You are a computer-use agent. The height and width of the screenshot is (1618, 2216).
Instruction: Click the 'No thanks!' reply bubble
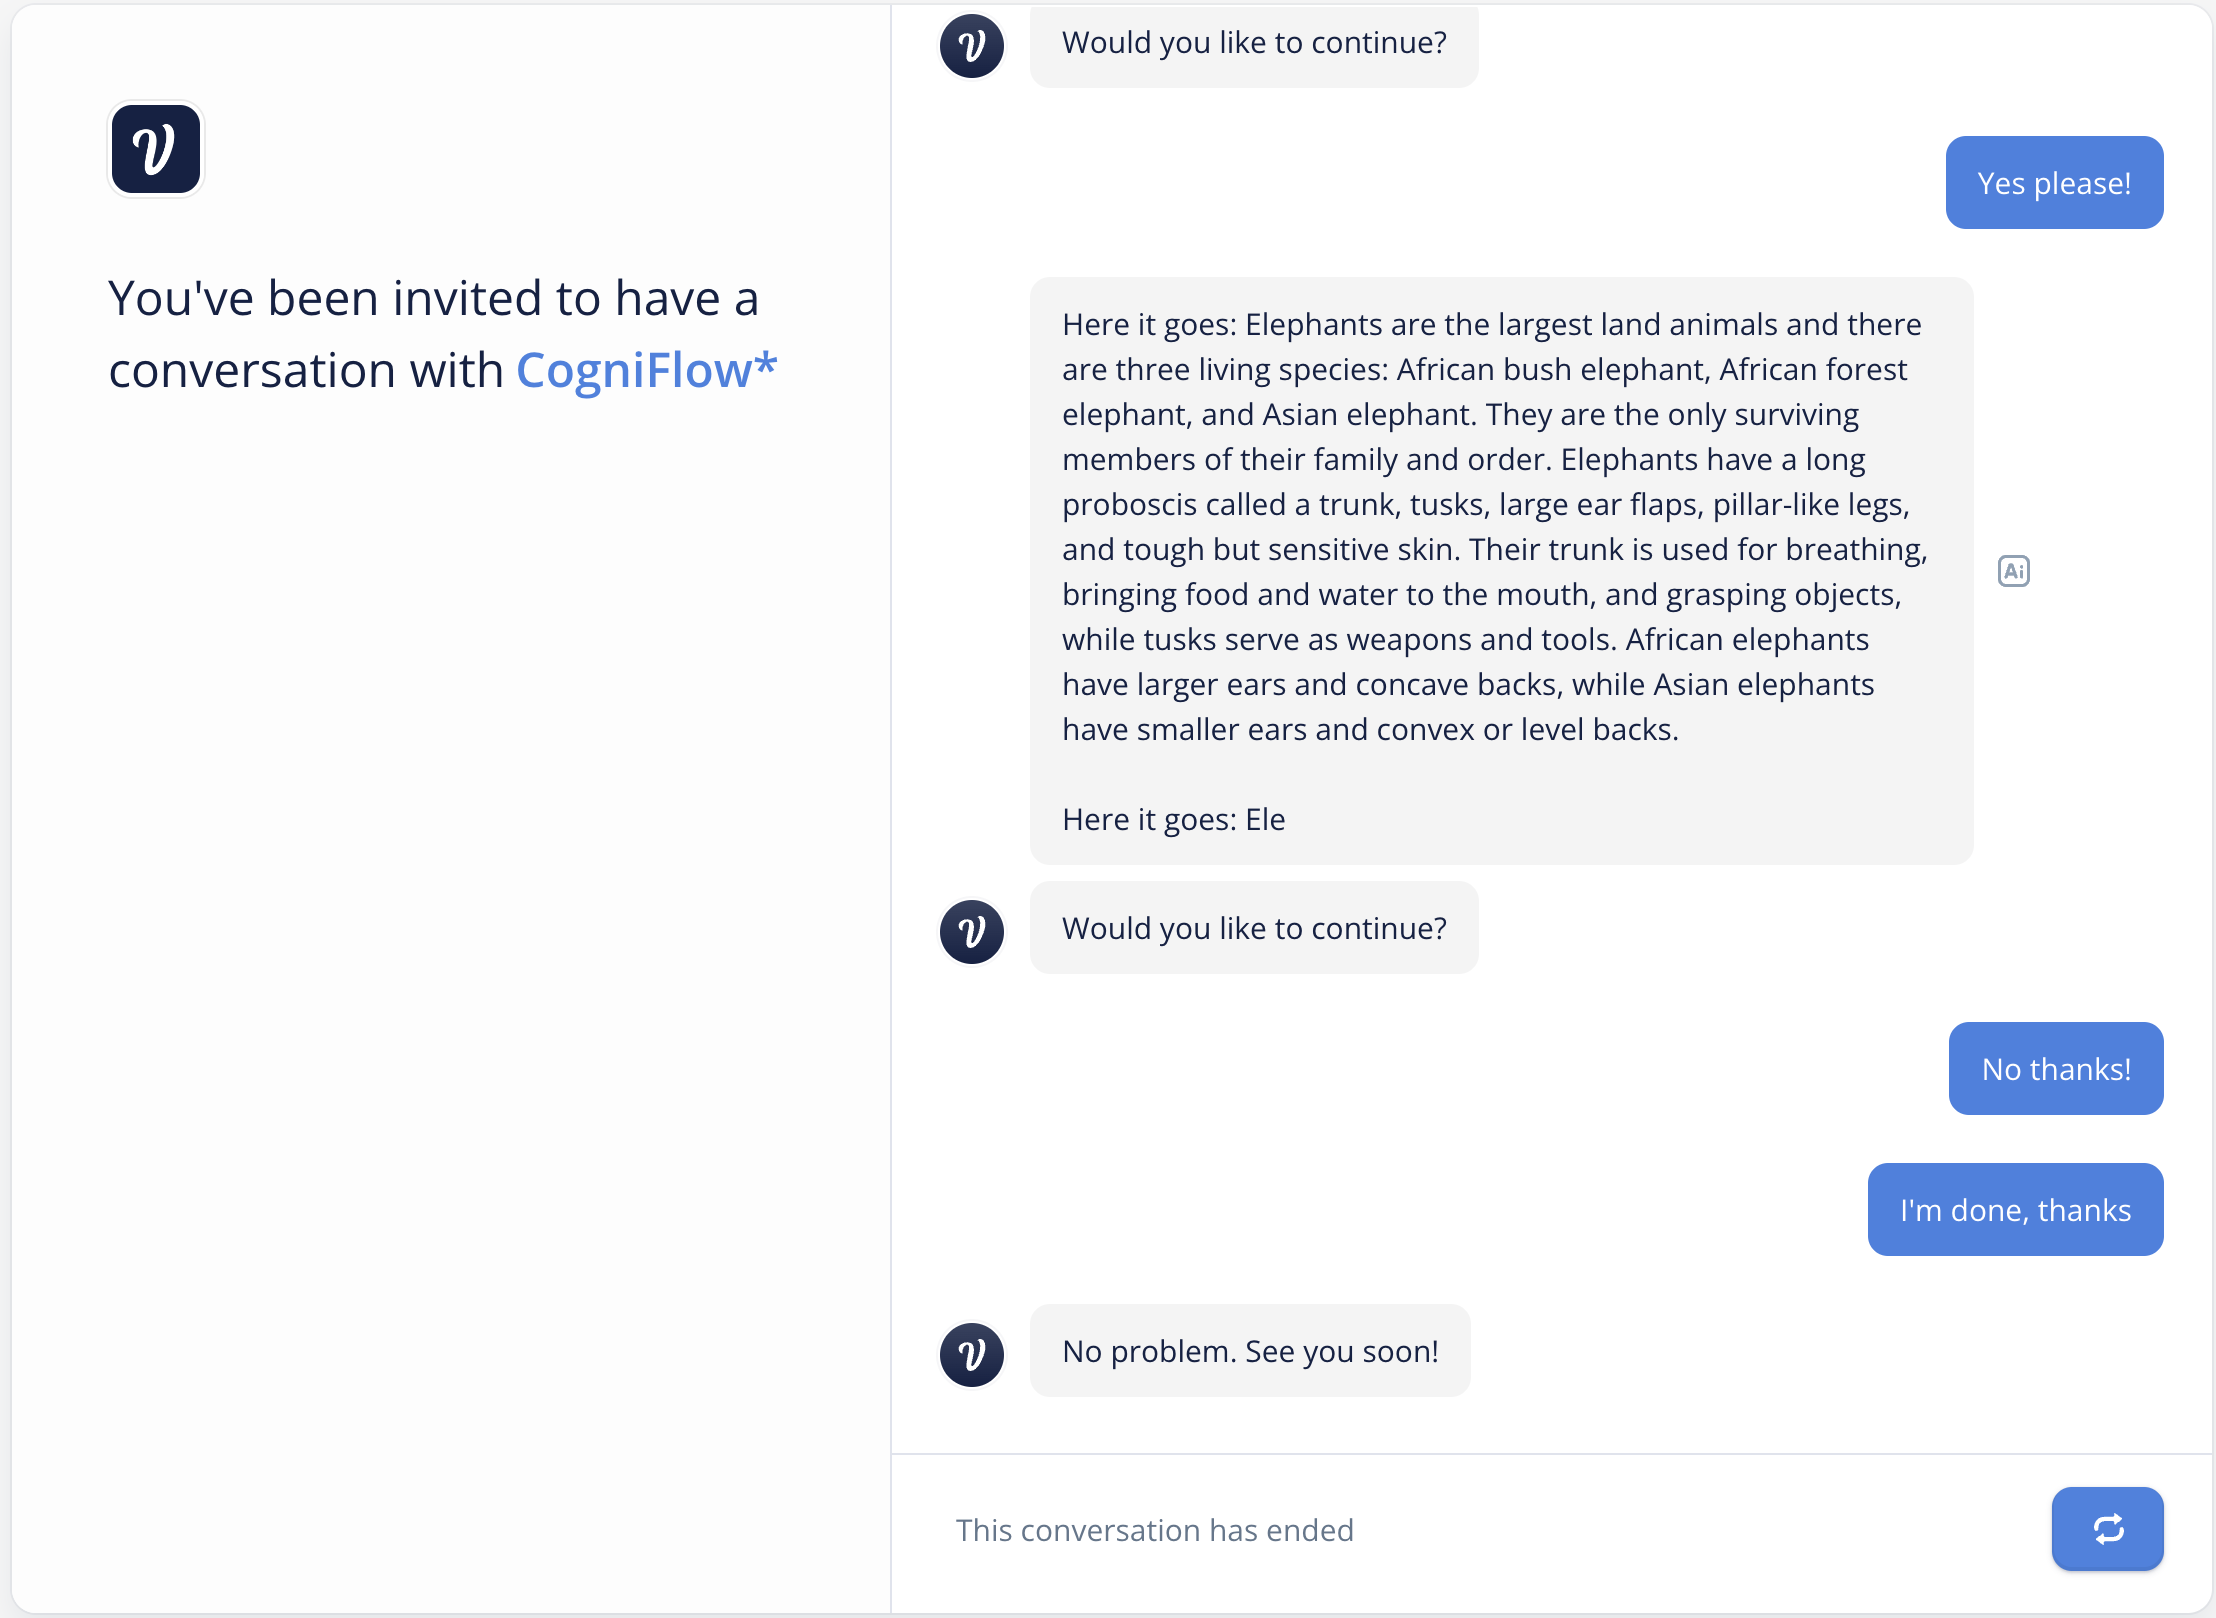[x=2055, y=1069]
